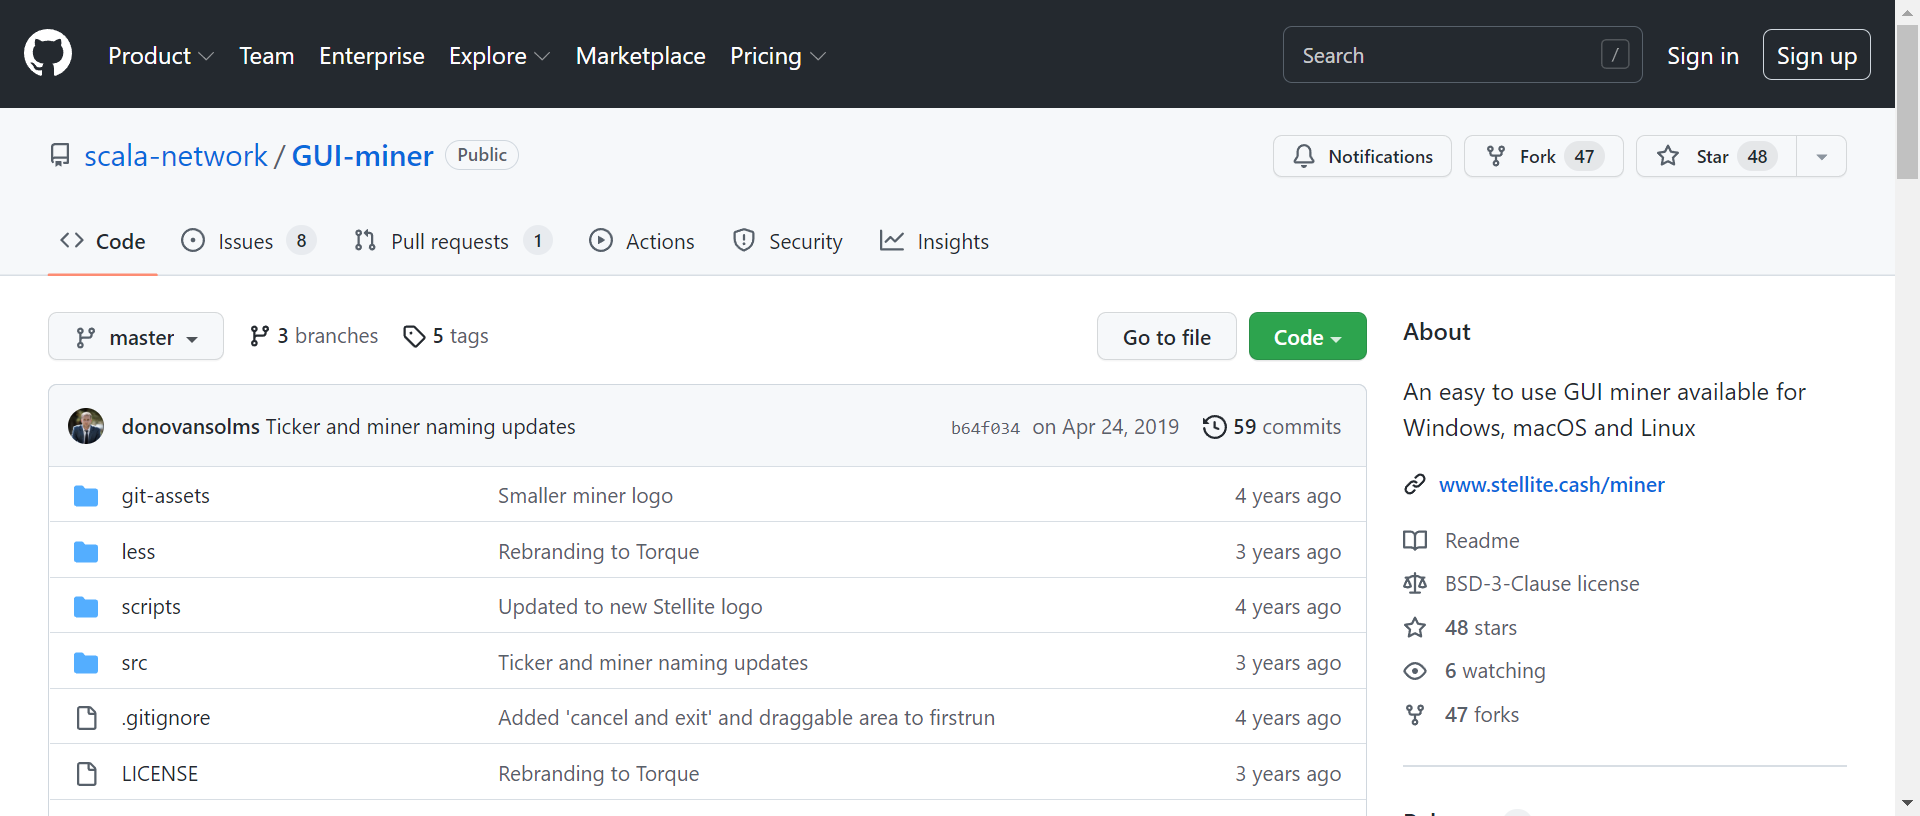Image resolution: width=1920 pixels, height=816 pixels.
Task: Click the git-assets folder icon
Action: click(x=86, y=496)
